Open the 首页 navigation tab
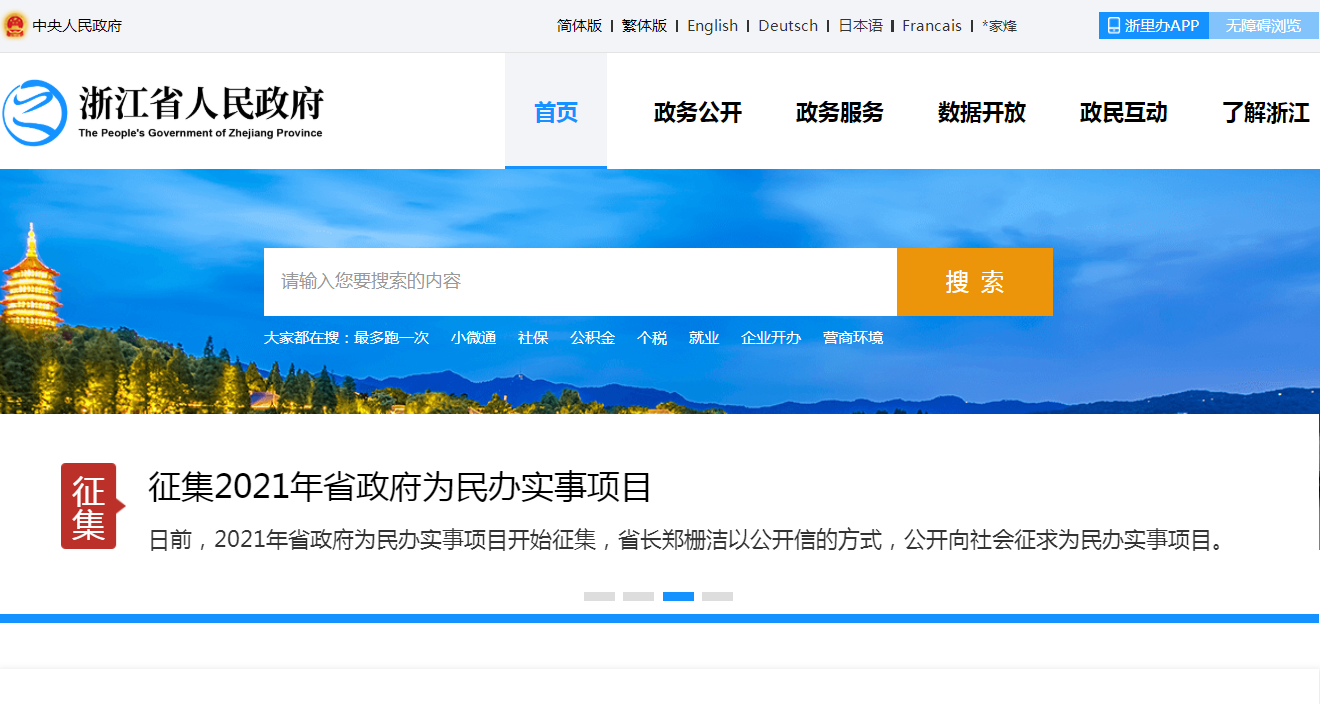 (556, 112)
